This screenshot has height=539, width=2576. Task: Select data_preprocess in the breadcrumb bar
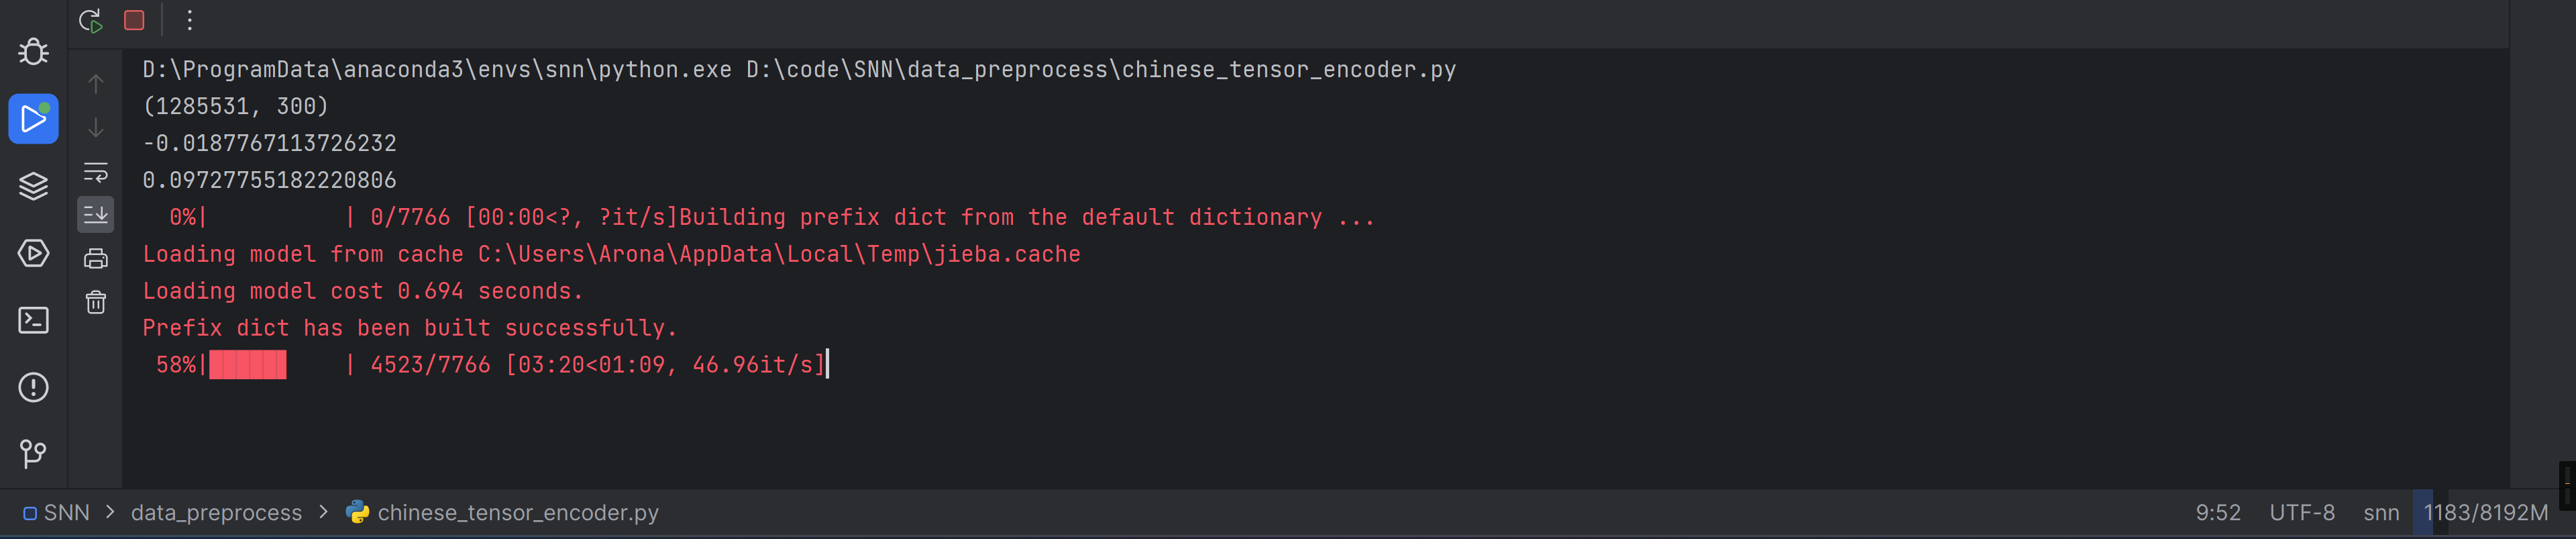coord(216,513)
